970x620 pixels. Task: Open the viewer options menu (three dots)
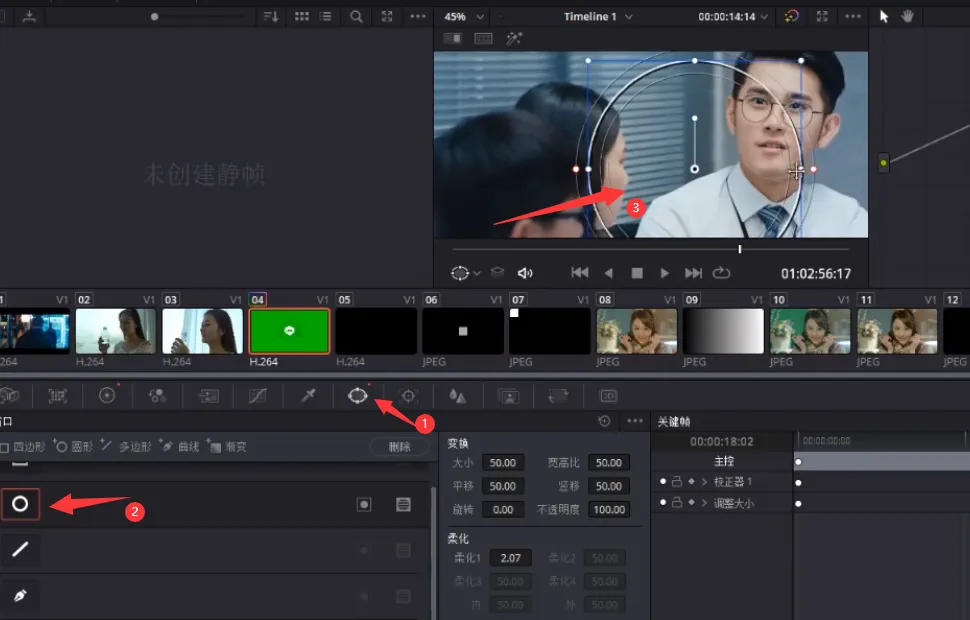[853, 17]
